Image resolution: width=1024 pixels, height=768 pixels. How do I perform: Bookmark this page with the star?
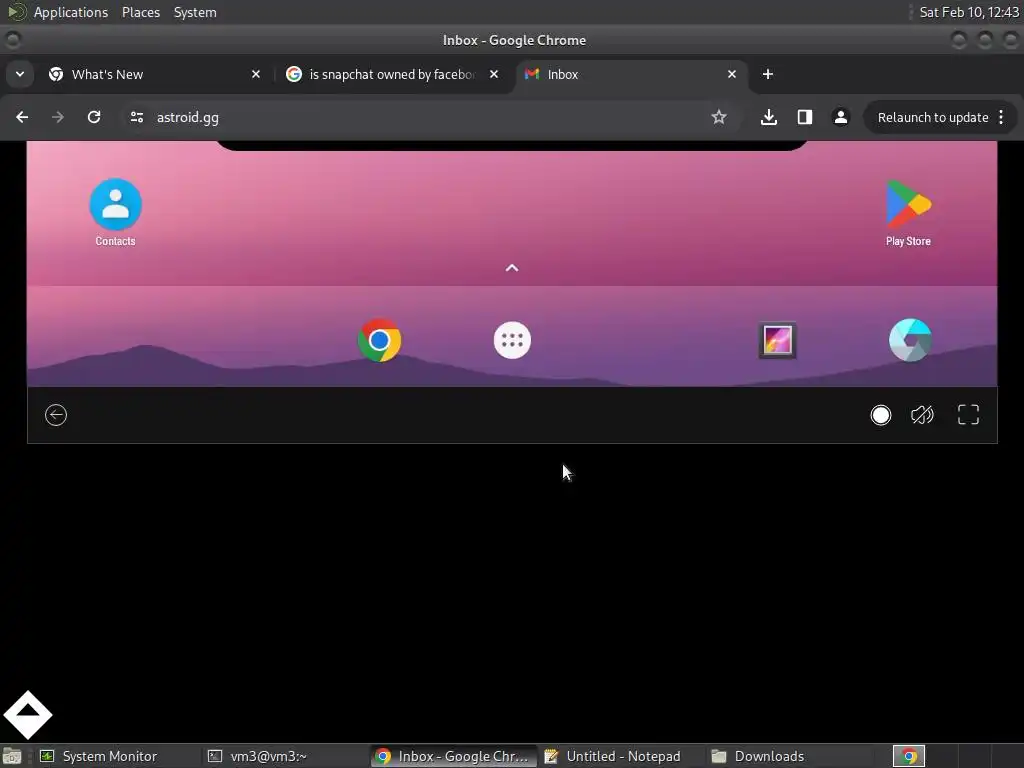pos(718,118)
